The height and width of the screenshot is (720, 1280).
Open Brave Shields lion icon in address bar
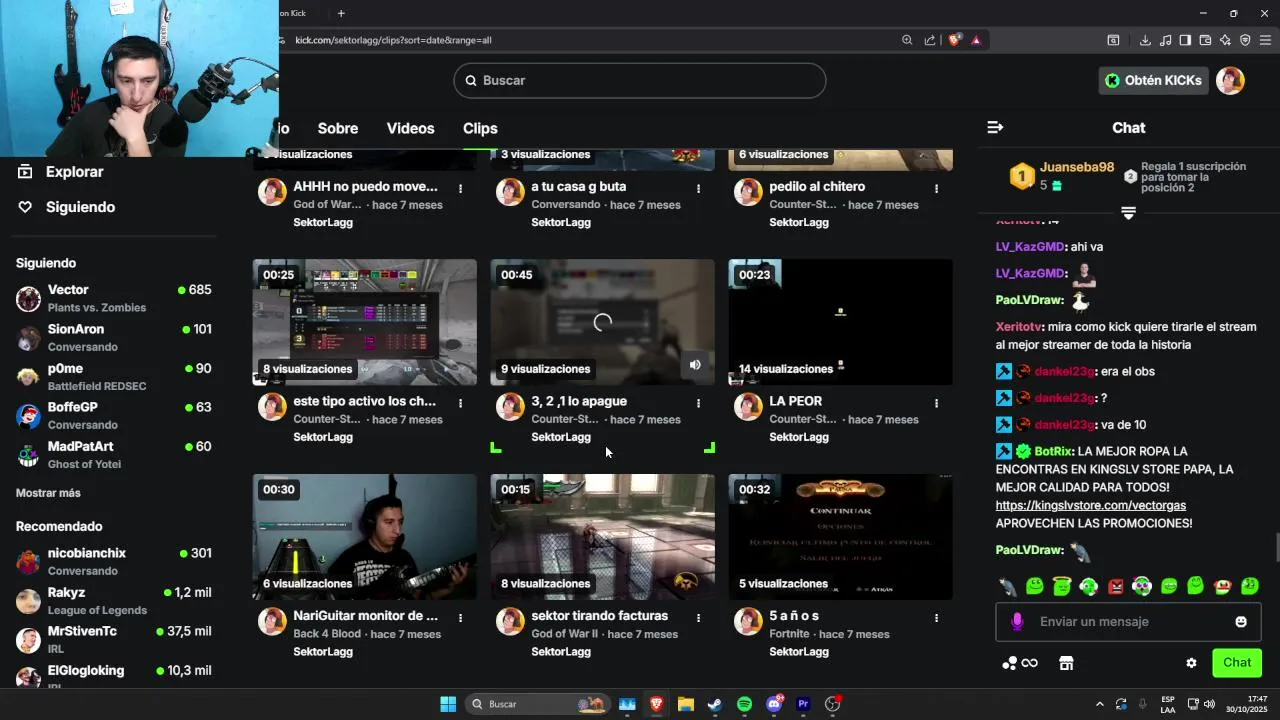click(x=954, y=40)
